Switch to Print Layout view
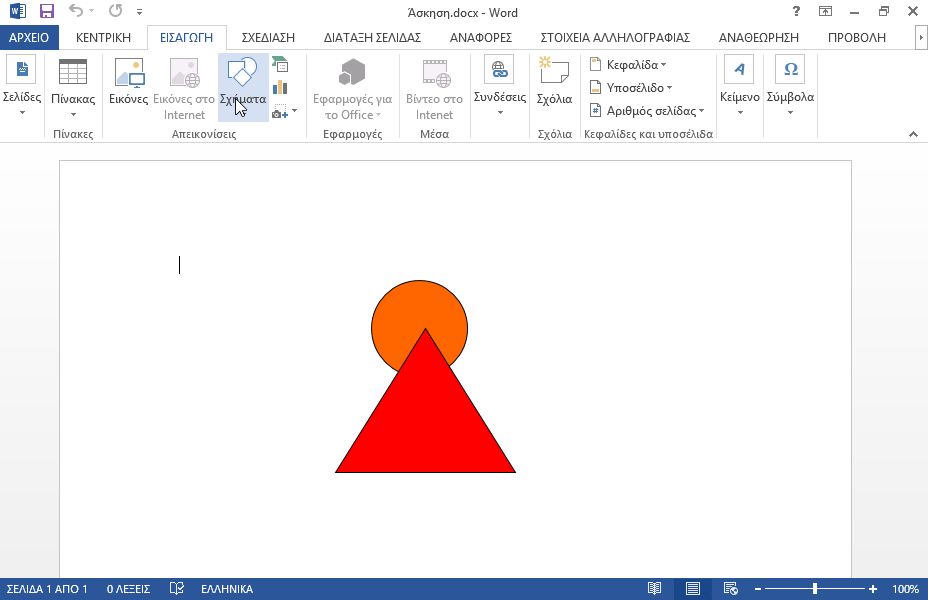The image size is (928, 600). [x=692, y=588]
